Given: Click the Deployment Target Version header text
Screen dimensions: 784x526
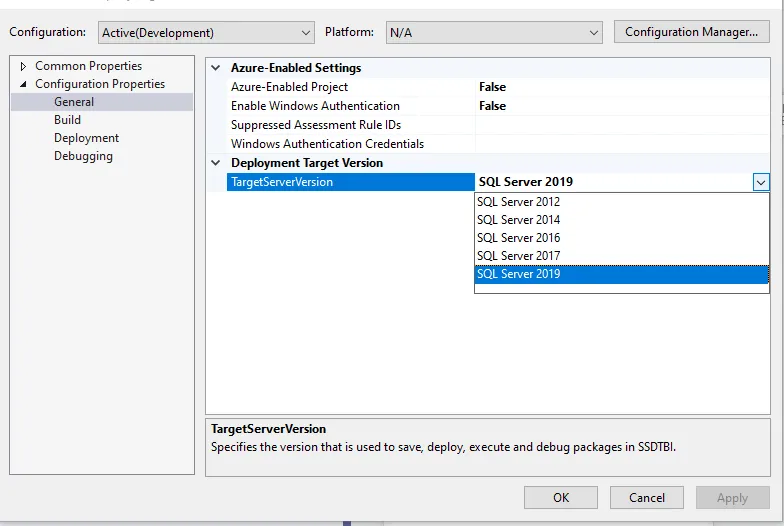Looking at the screenshot, I should 307,162.
